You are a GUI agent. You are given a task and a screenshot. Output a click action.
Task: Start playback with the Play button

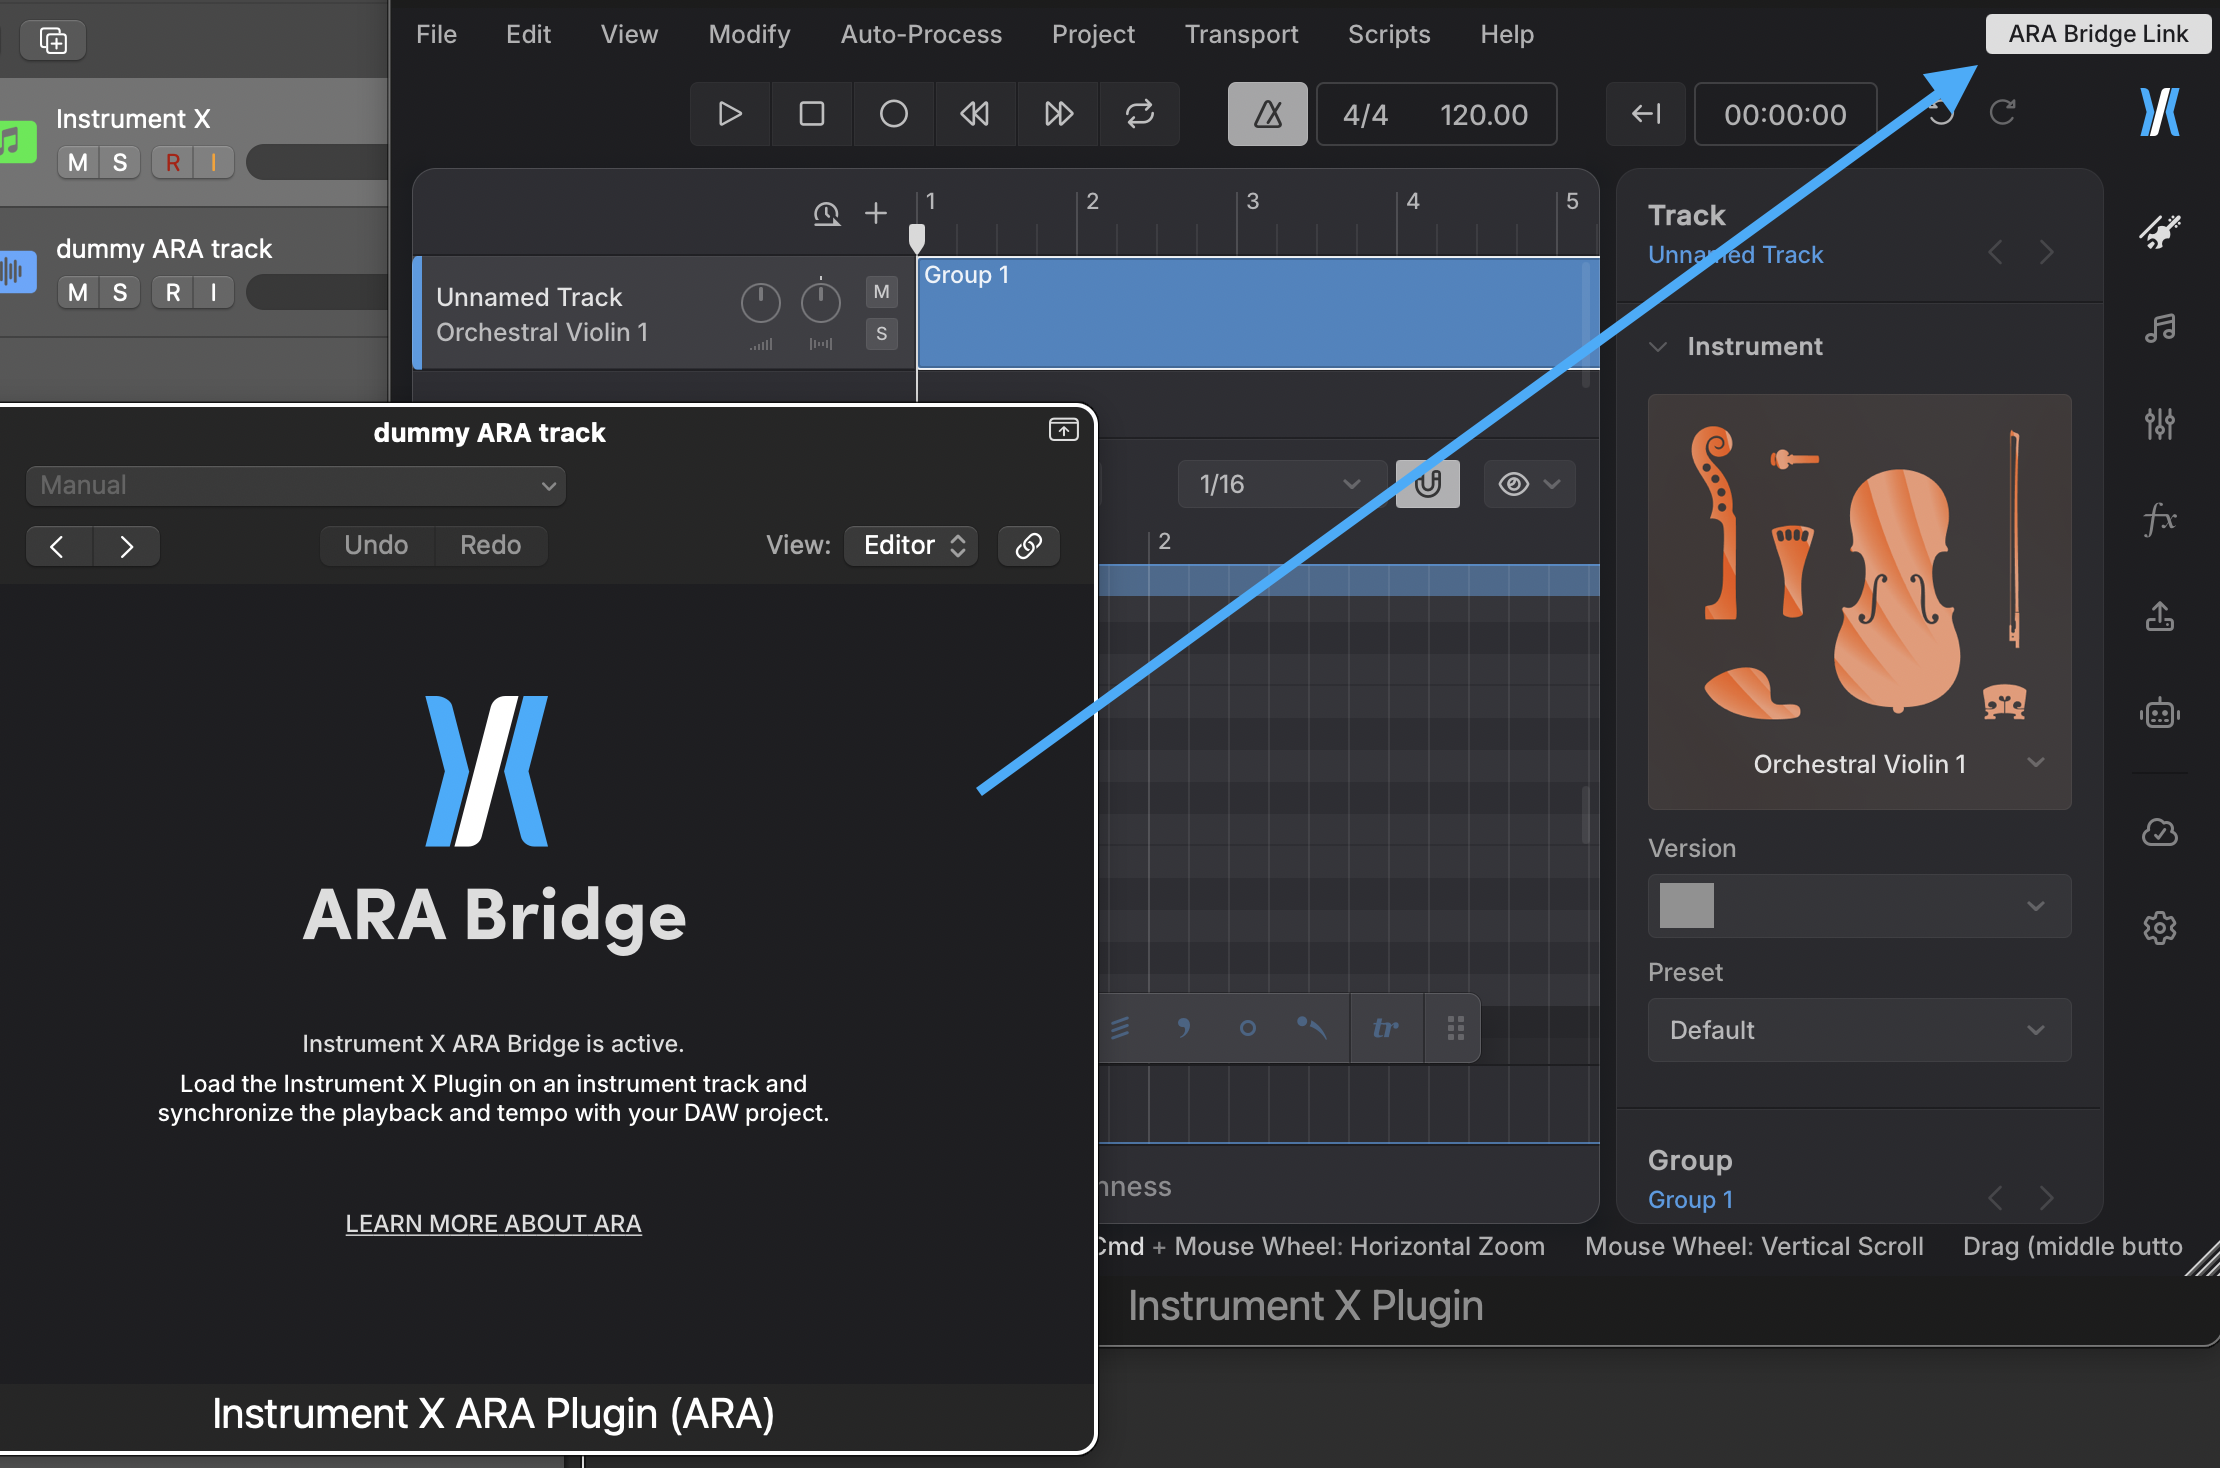coord(730,114)
